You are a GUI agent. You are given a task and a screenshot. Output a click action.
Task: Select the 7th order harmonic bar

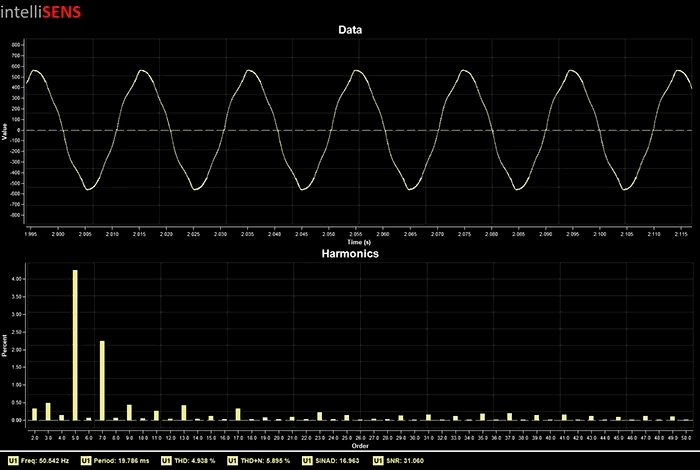(102, 380)
